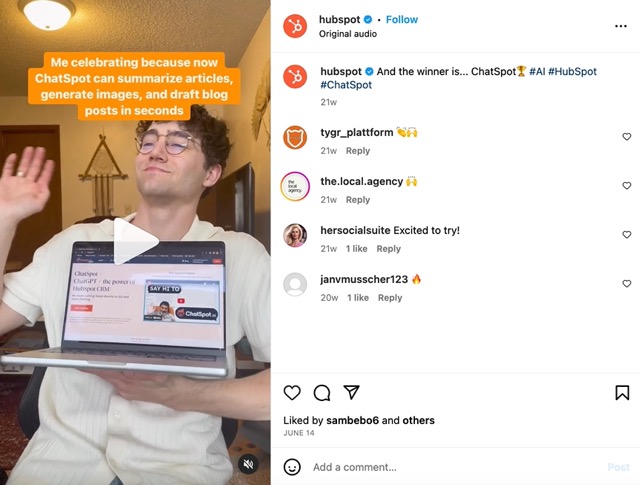The height and width of the screenshot is (485, 640).
Task: Share post with paper plane icon
Action: tap(351, 392)
